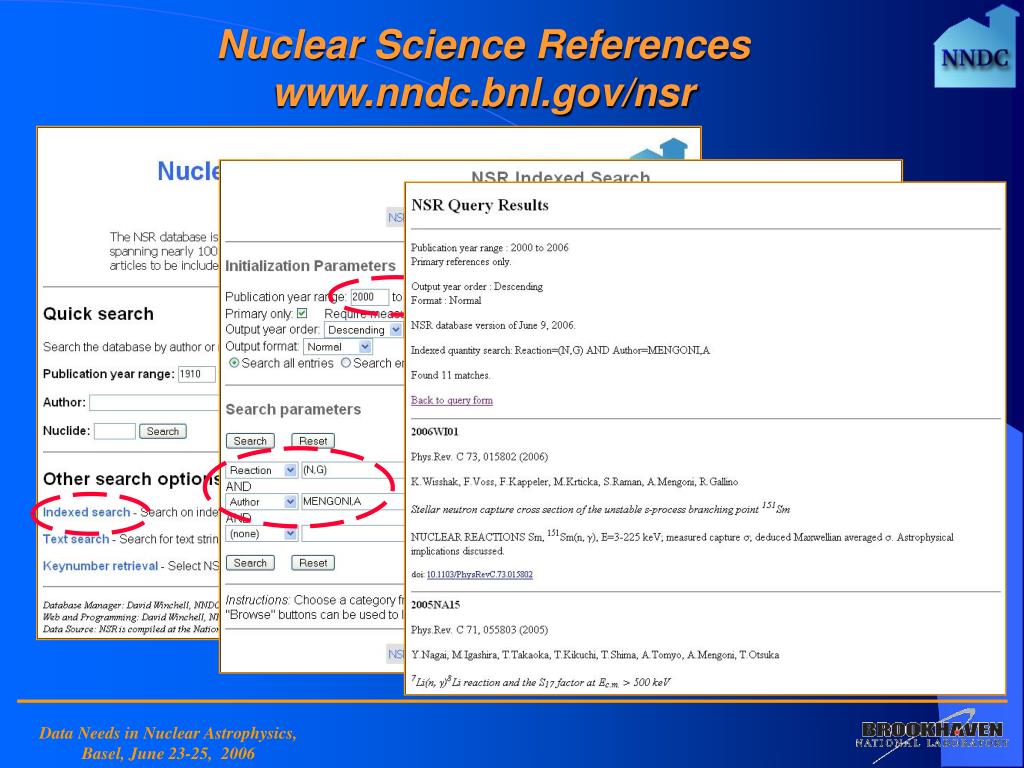
Task: Focus the Author input in Quick search
Action: 155,402
